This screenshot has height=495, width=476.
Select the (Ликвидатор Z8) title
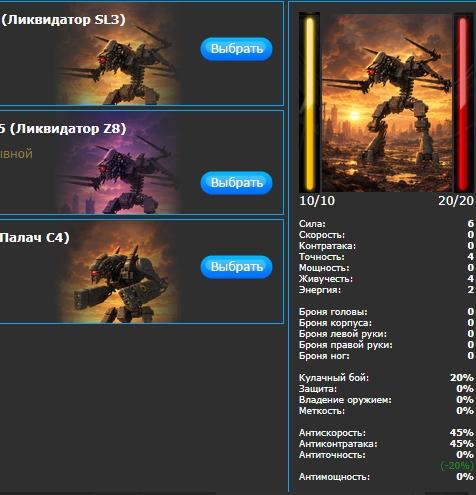tap(68, 129)
